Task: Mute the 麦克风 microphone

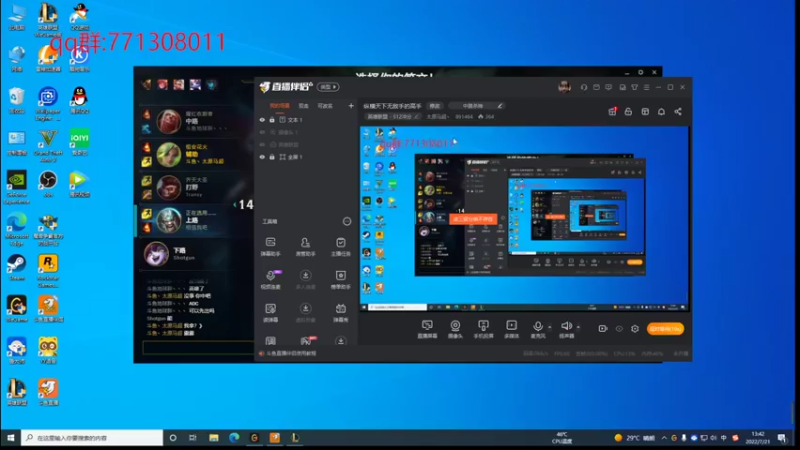Action: coord(538,329)
